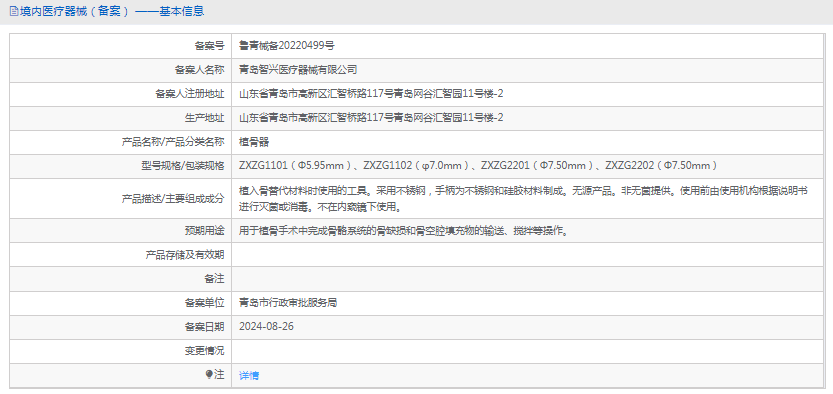Select the filing date 2024-08-26

266,327
